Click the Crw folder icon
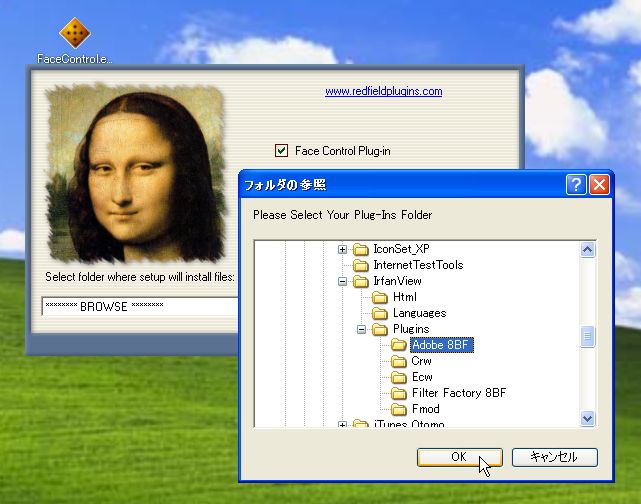The width and height of the screenshot is (641, 504). point(399,361)
